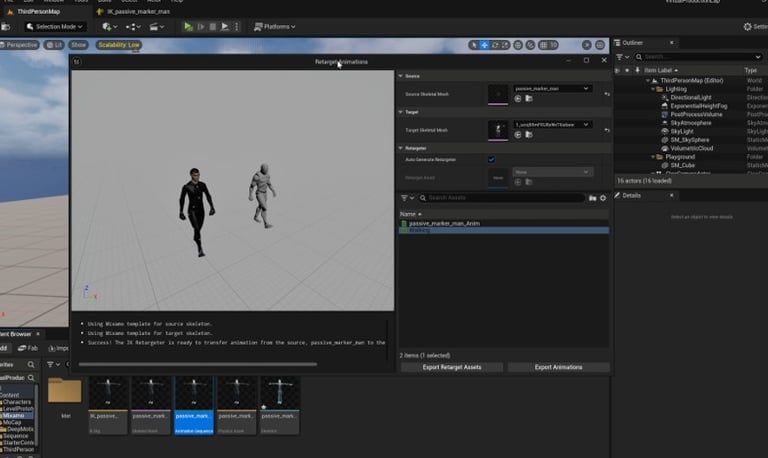768x458 pixels.
Task: Reset Target Skeletal Mesh to default arrow
Action: pyautogui.click(x=607, y=130)
